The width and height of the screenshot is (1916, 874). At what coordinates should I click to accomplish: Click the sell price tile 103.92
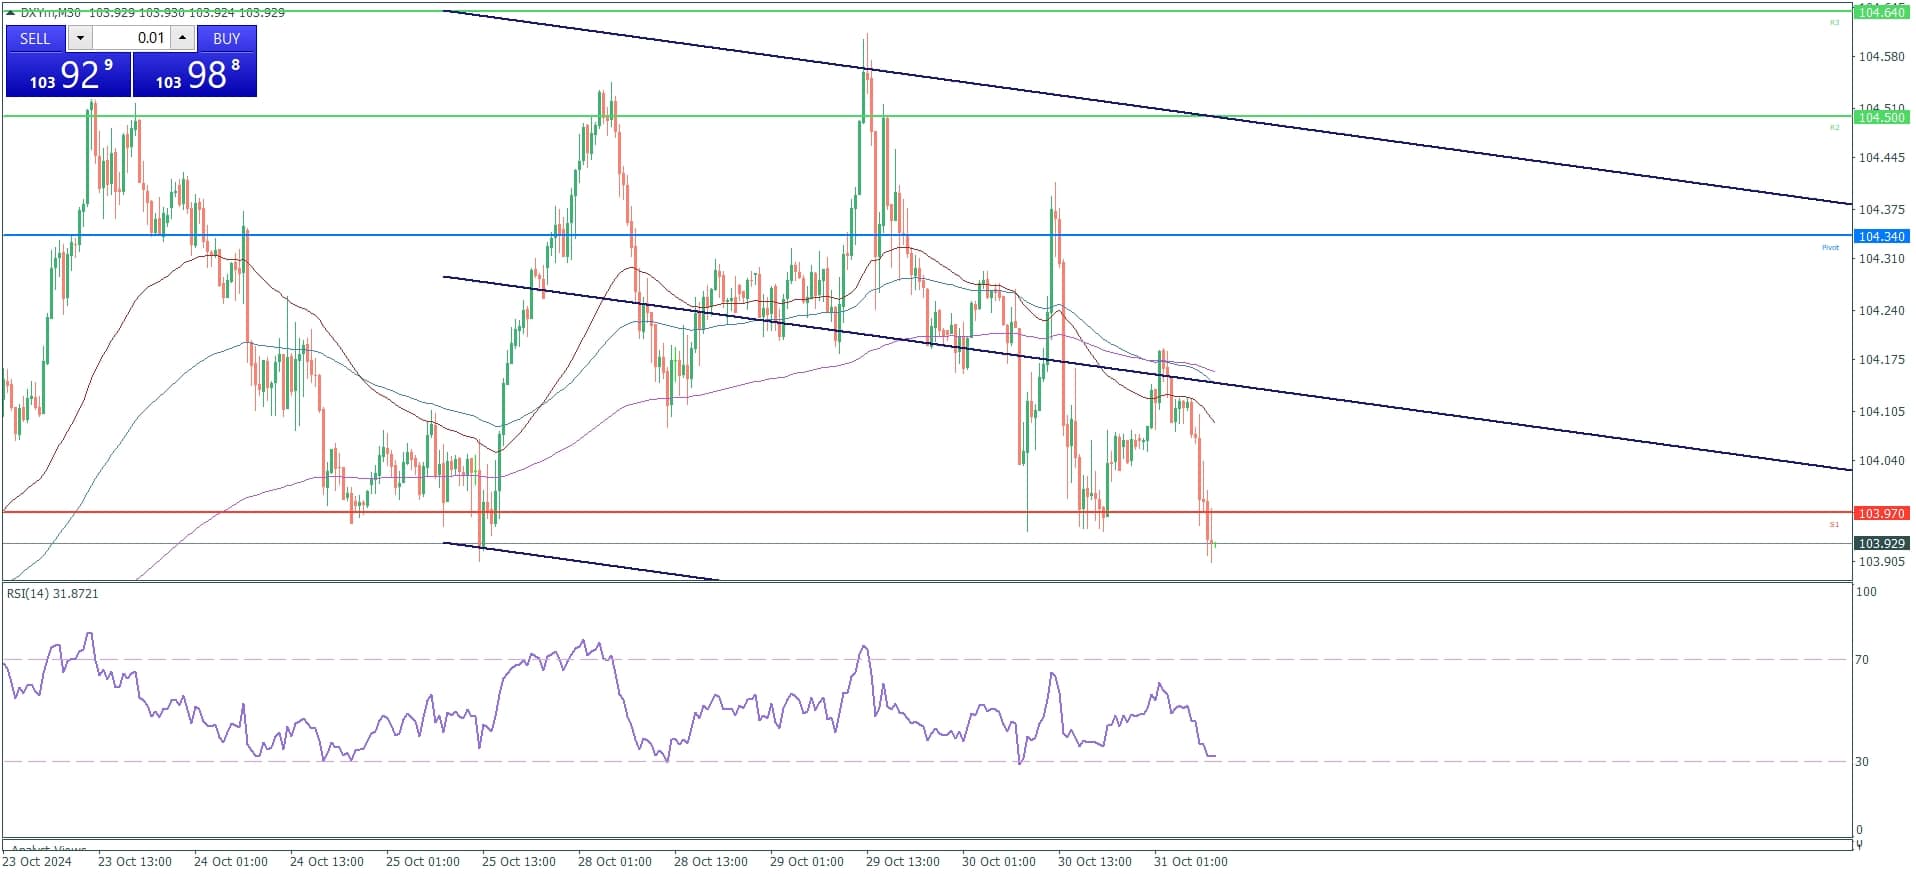click(x=68, y=75)
